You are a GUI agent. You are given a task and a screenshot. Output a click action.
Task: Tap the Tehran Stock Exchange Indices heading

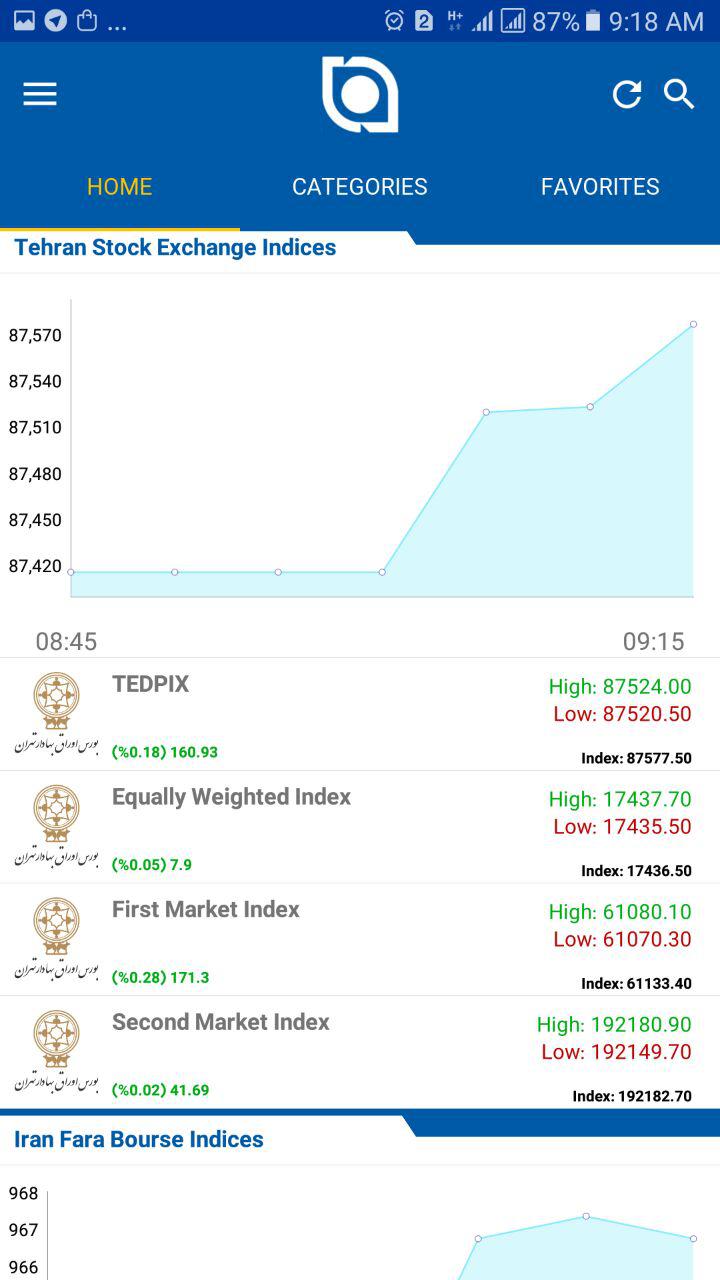[x=175, y=248]
